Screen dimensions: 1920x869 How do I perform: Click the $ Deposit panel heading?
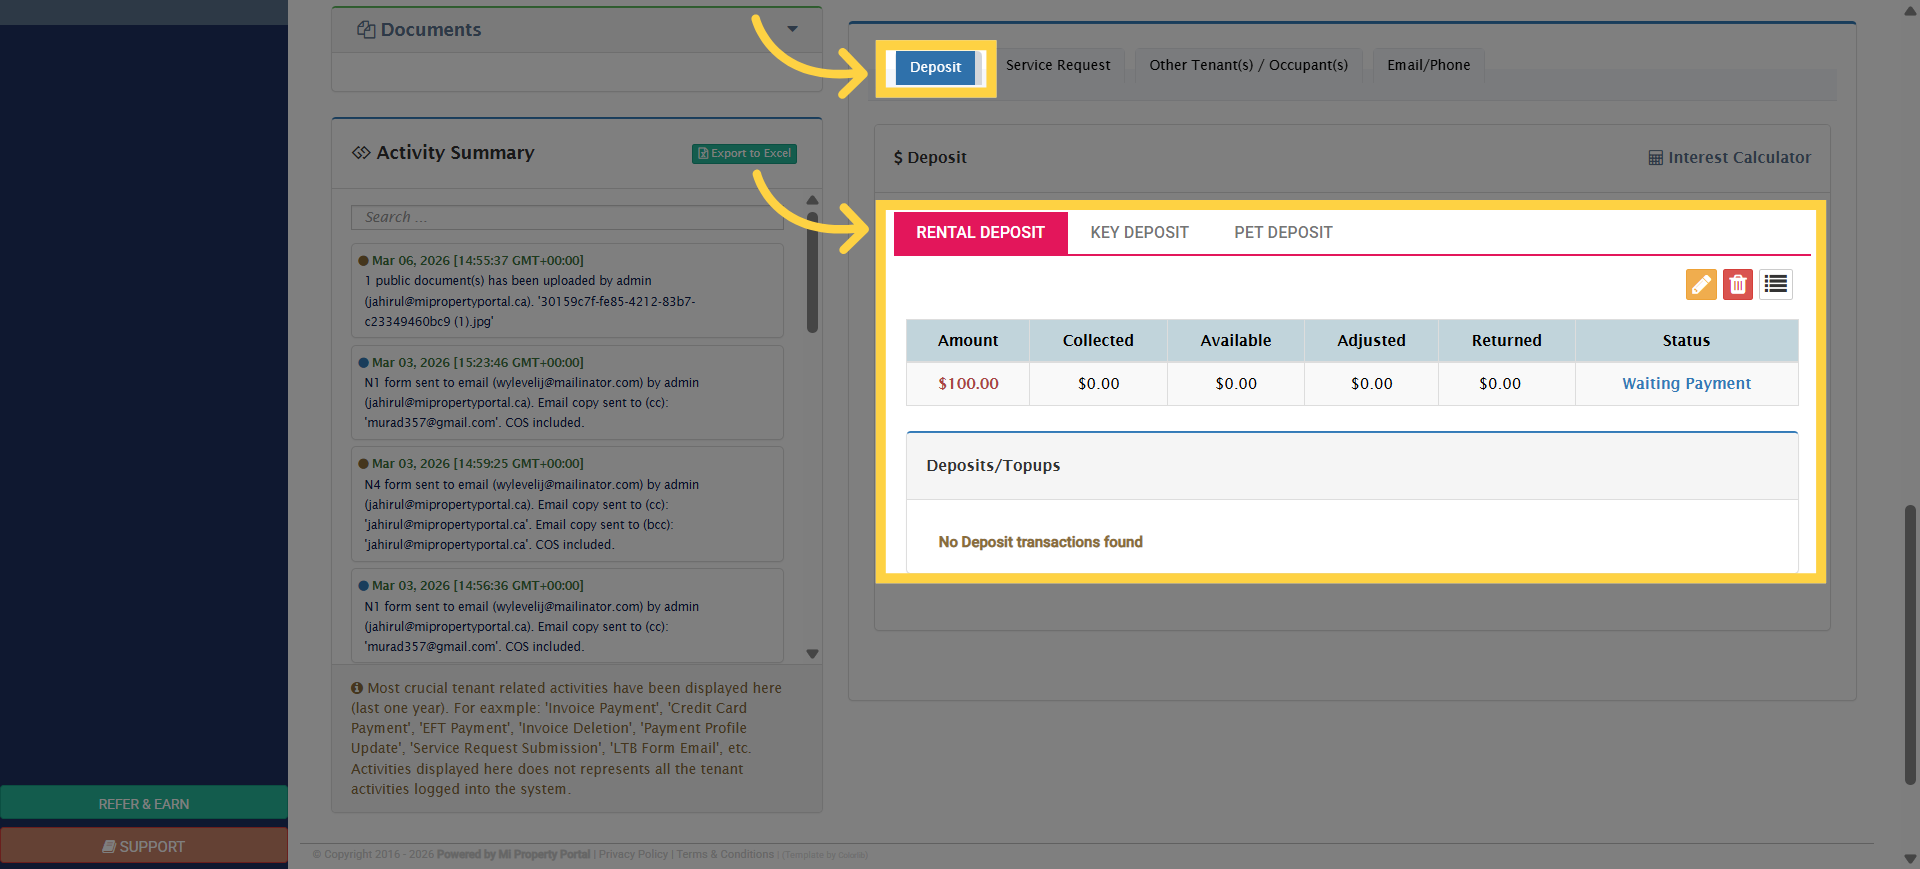[x=930, y=158]
